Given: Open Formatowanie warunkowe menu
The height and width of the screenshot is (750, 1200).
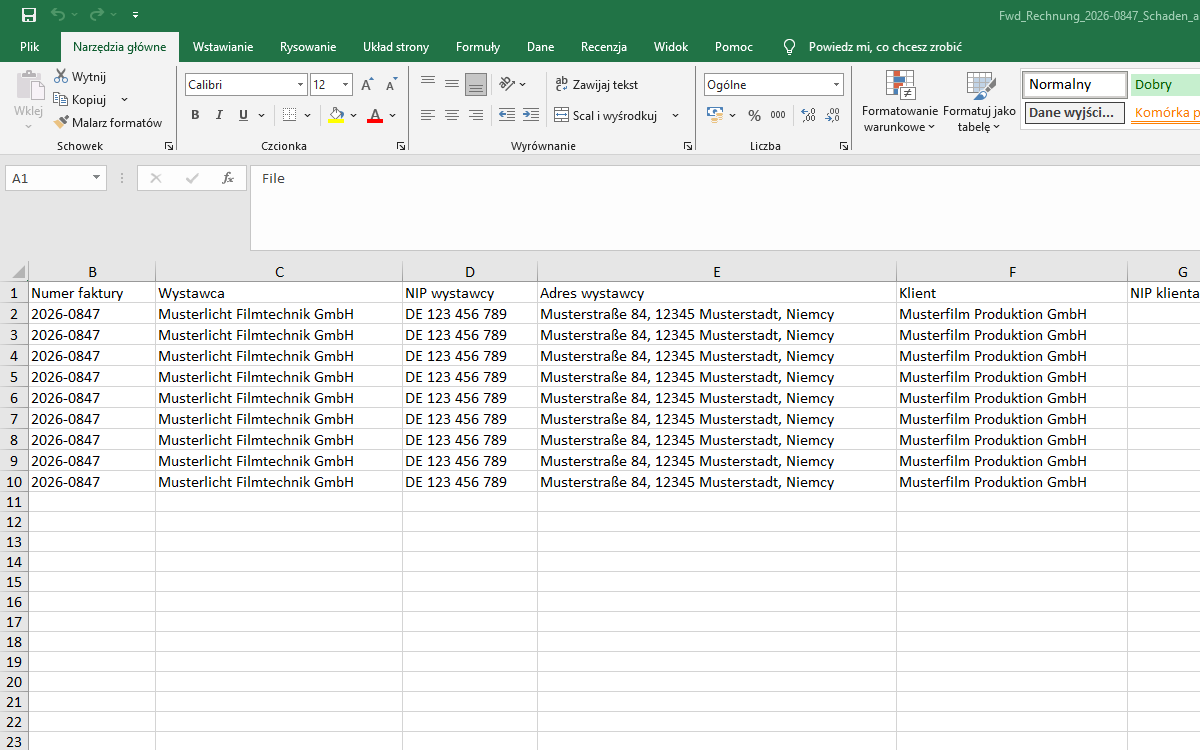Looking at the screenshot, I should (900, 101).
